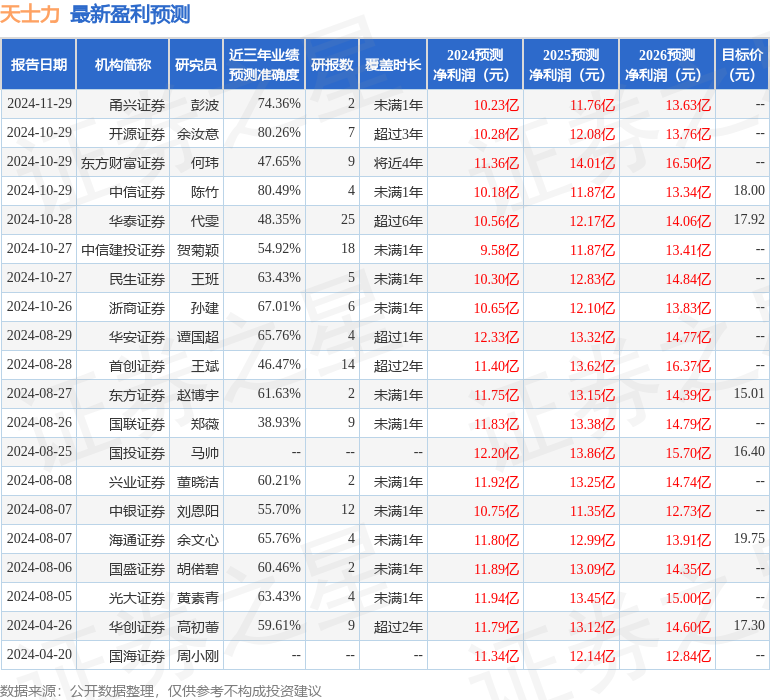
Task: Click the 天士力 stock name in title
Action: coord(31,15)
